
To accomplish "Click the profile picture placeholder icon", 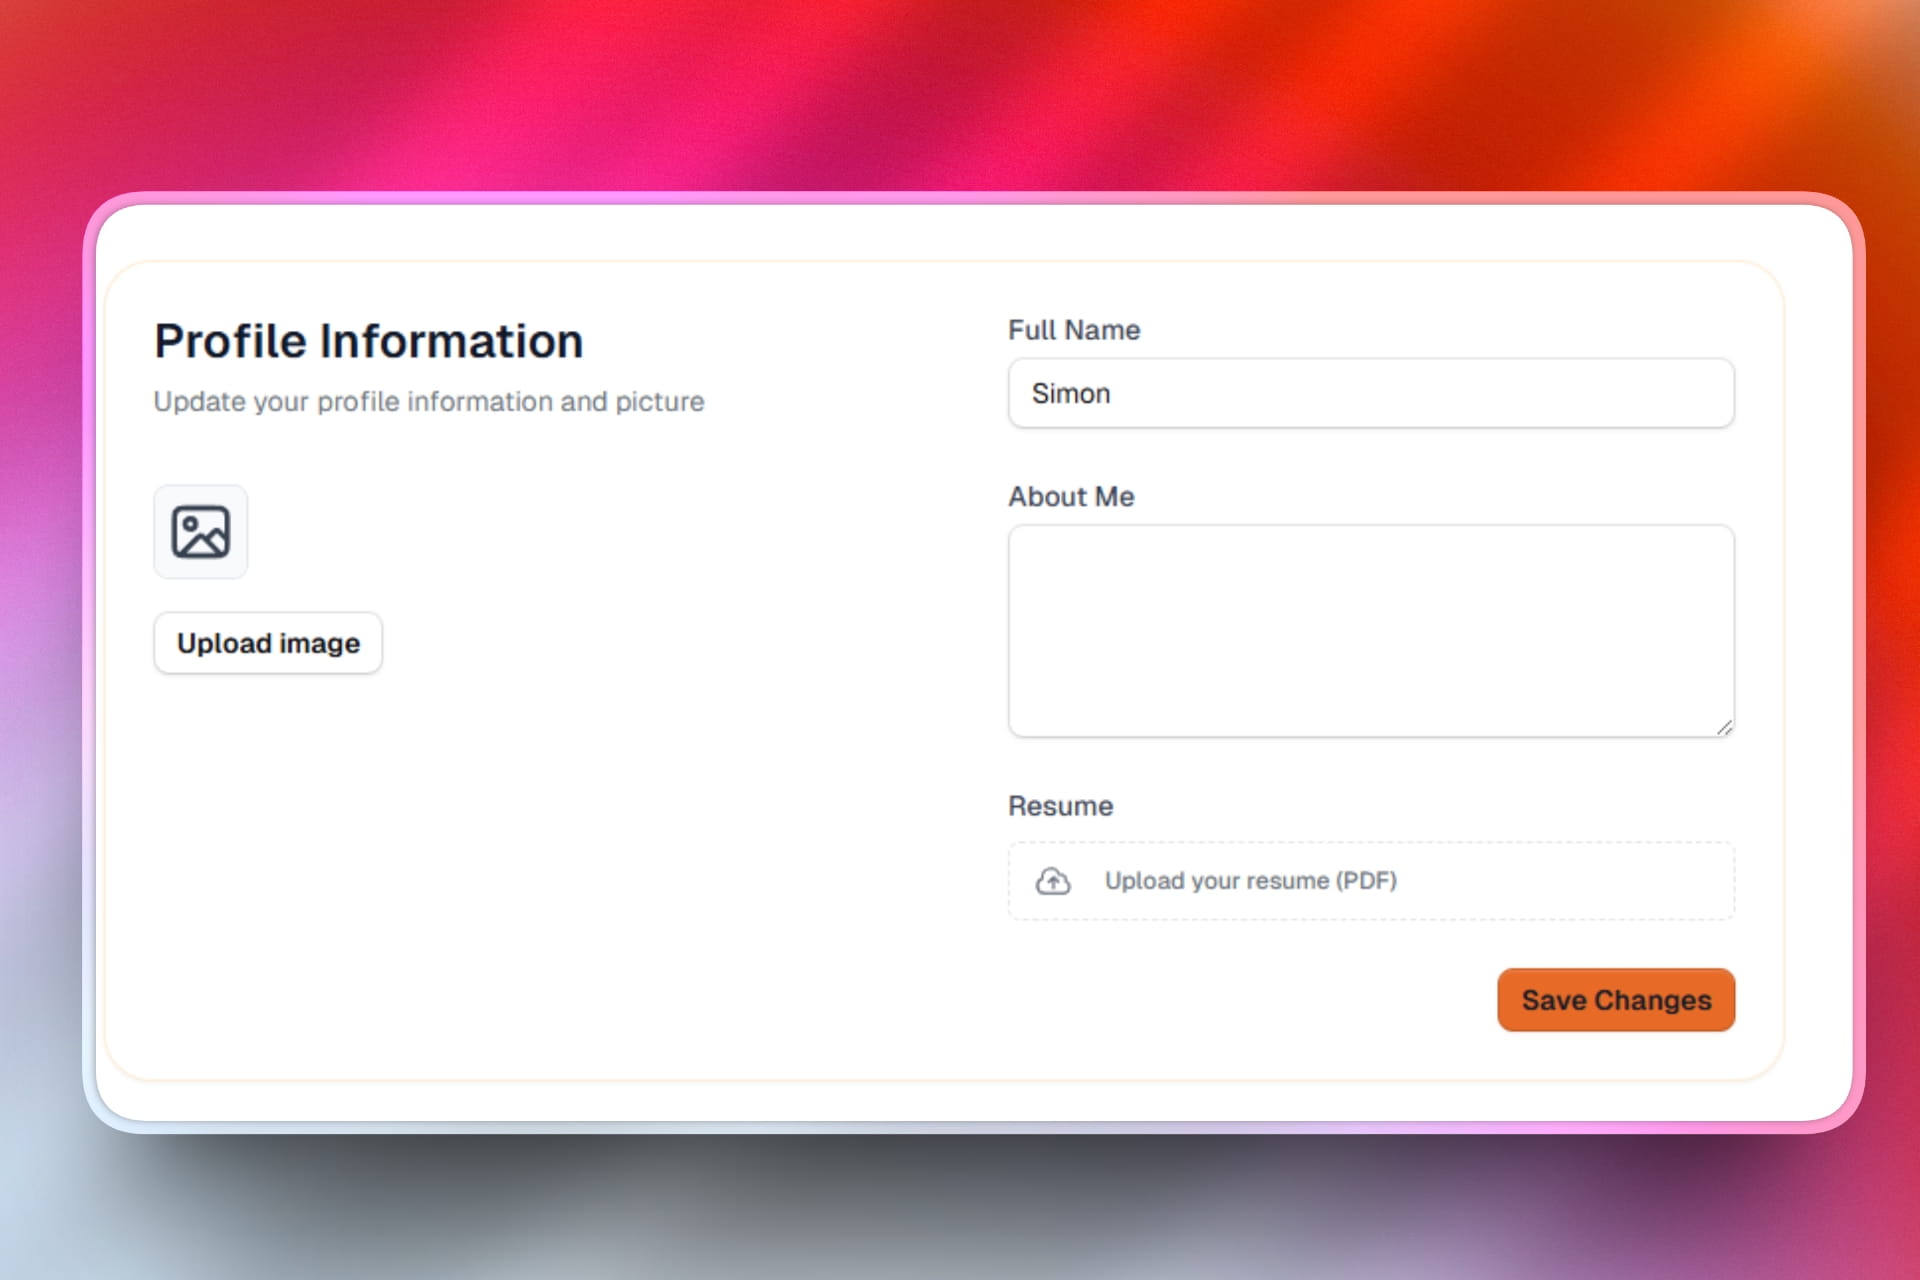I will (x=200, y=532).
